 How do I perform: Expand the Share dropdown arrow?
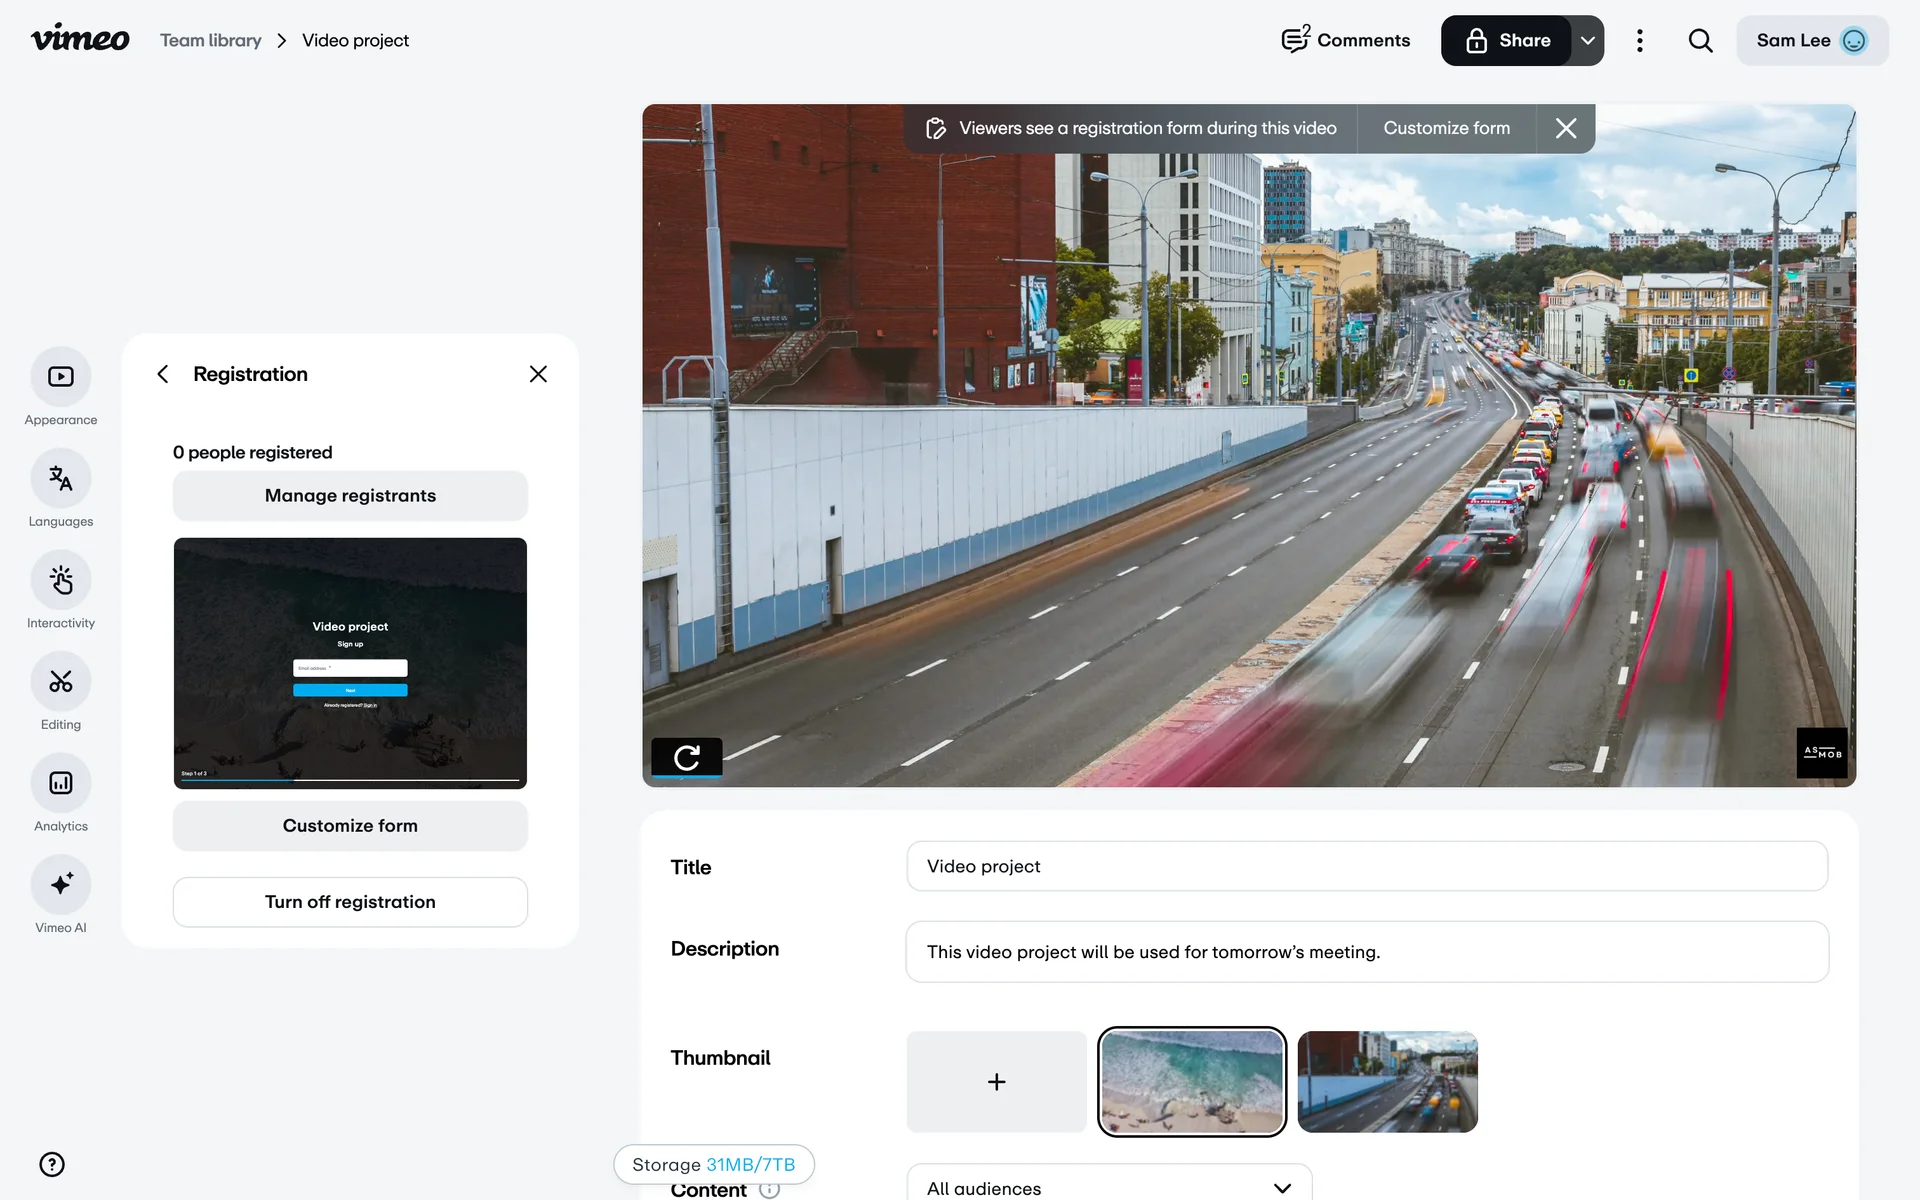[x=1587, y=41]
